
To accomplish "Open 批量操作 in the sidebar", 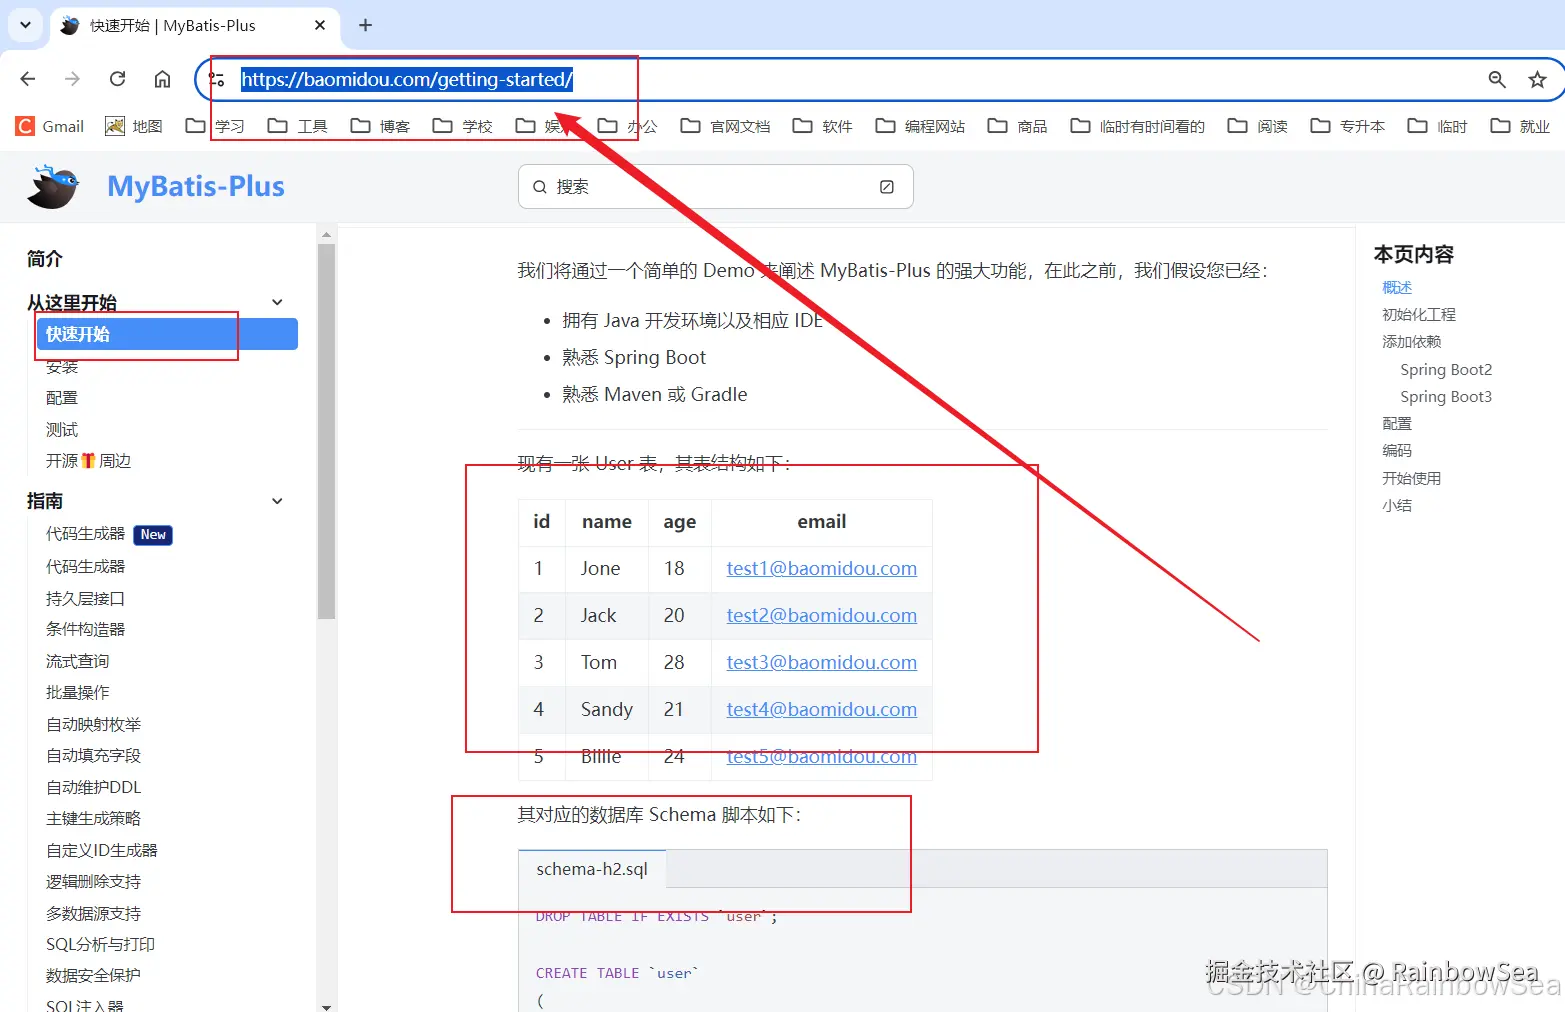I will (x=78, y=693).
